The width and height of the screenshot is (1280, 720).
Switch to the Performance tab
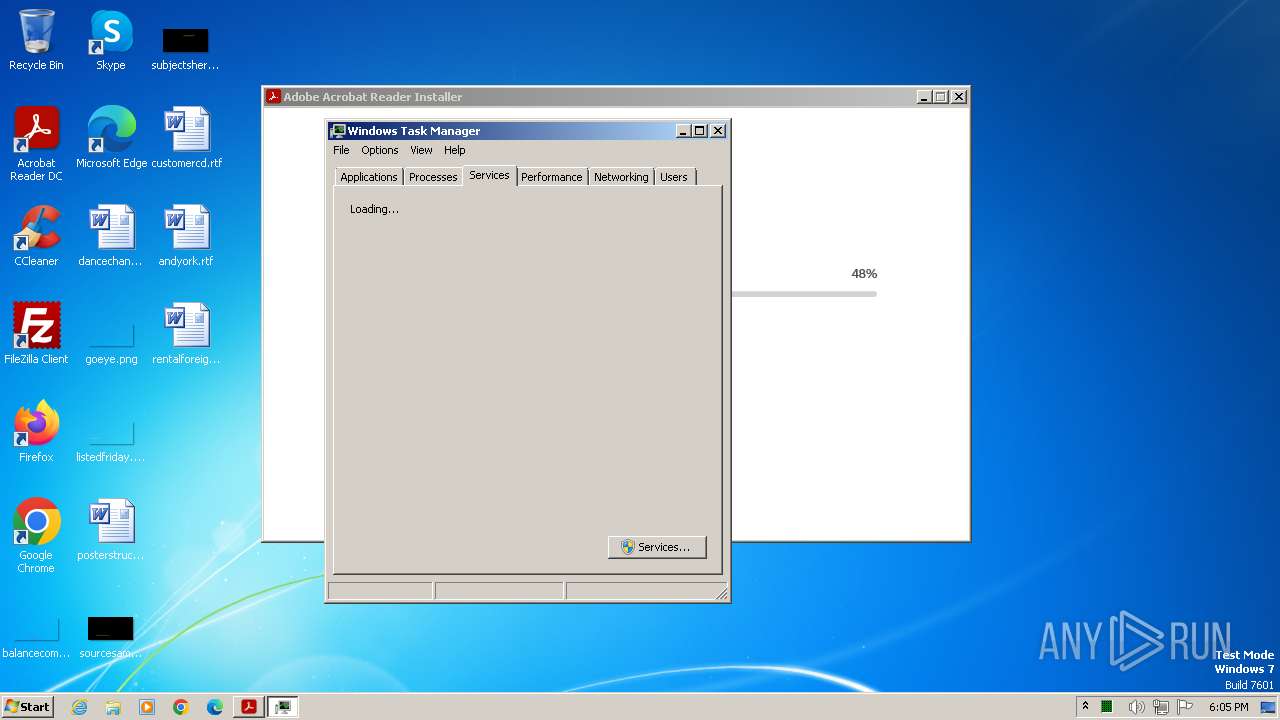[x=551, y=177]
